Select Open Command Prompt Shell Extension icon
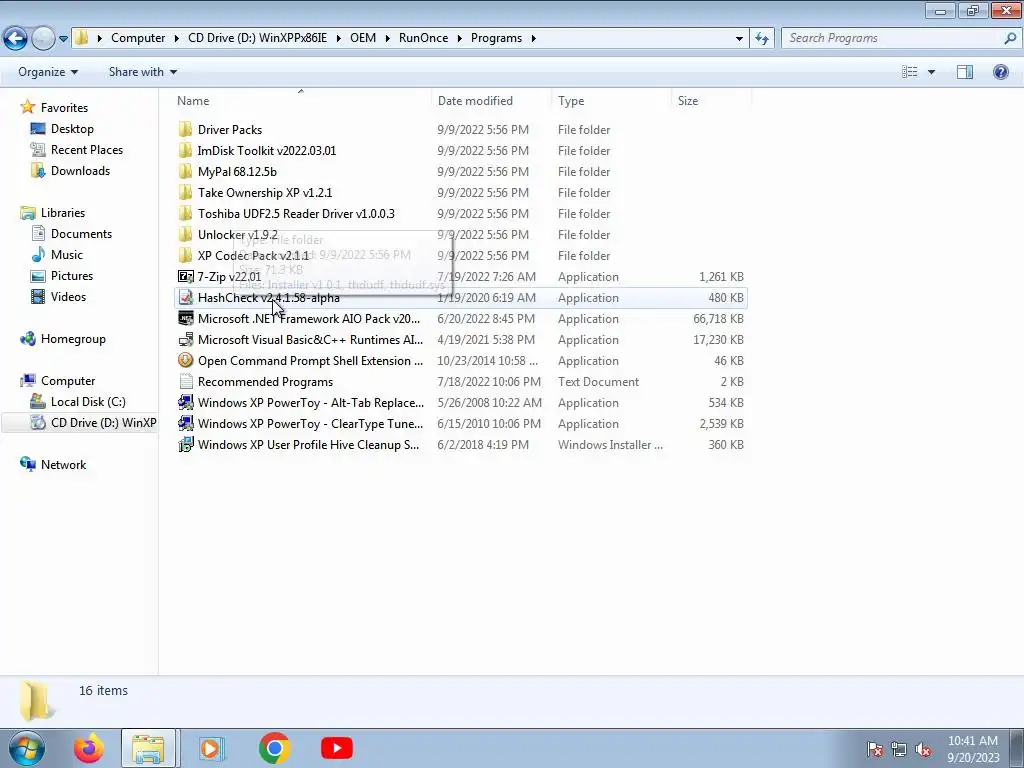 tap(185, 360)
